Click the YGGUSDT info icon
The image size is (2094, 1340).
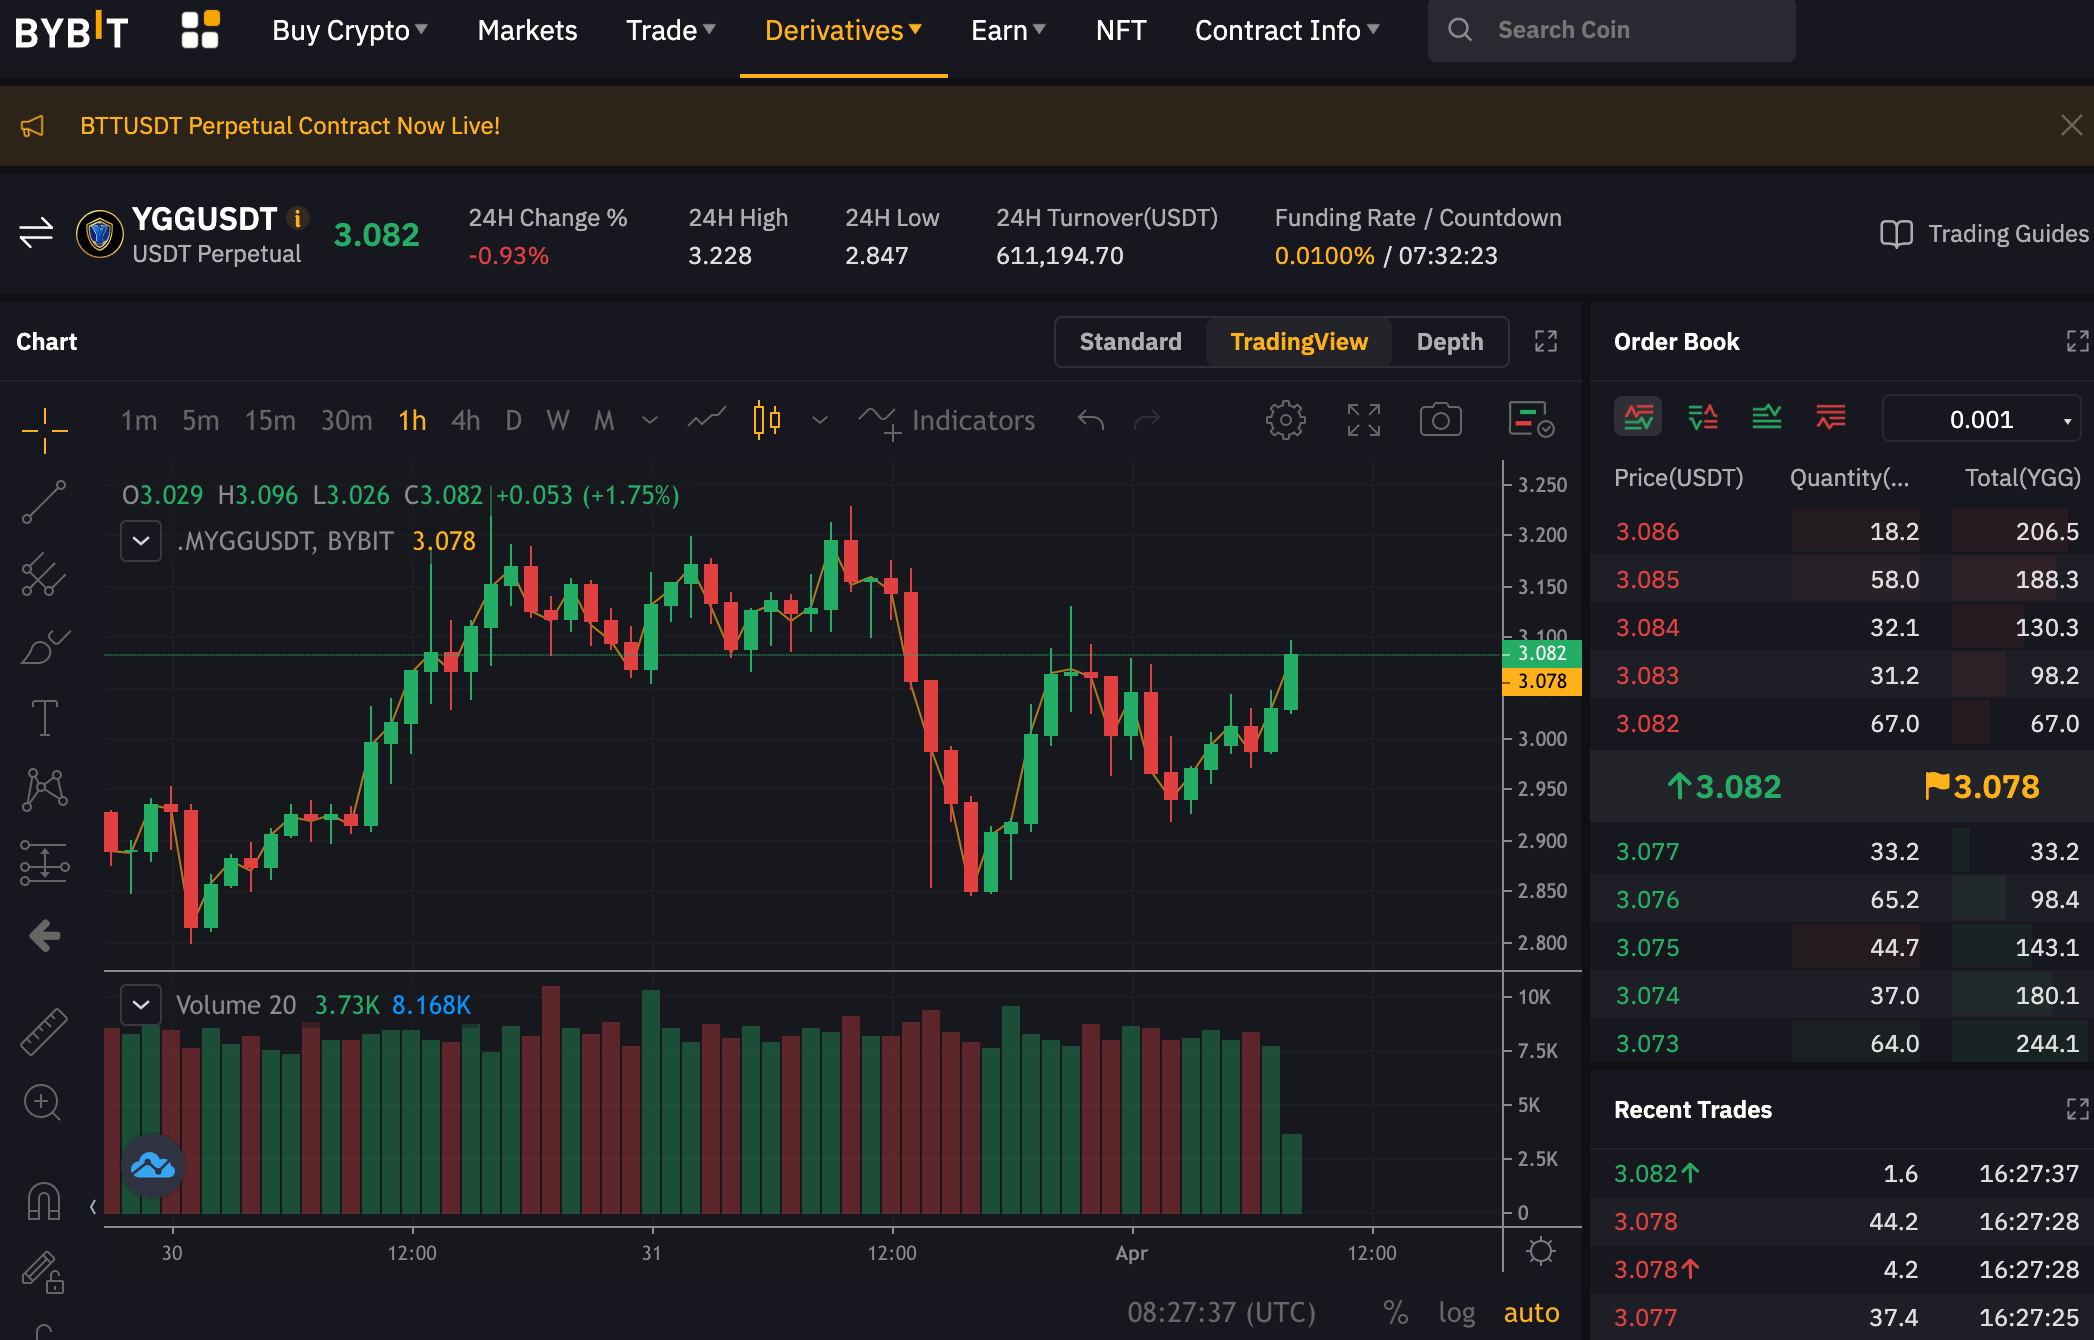pos(297,218)
